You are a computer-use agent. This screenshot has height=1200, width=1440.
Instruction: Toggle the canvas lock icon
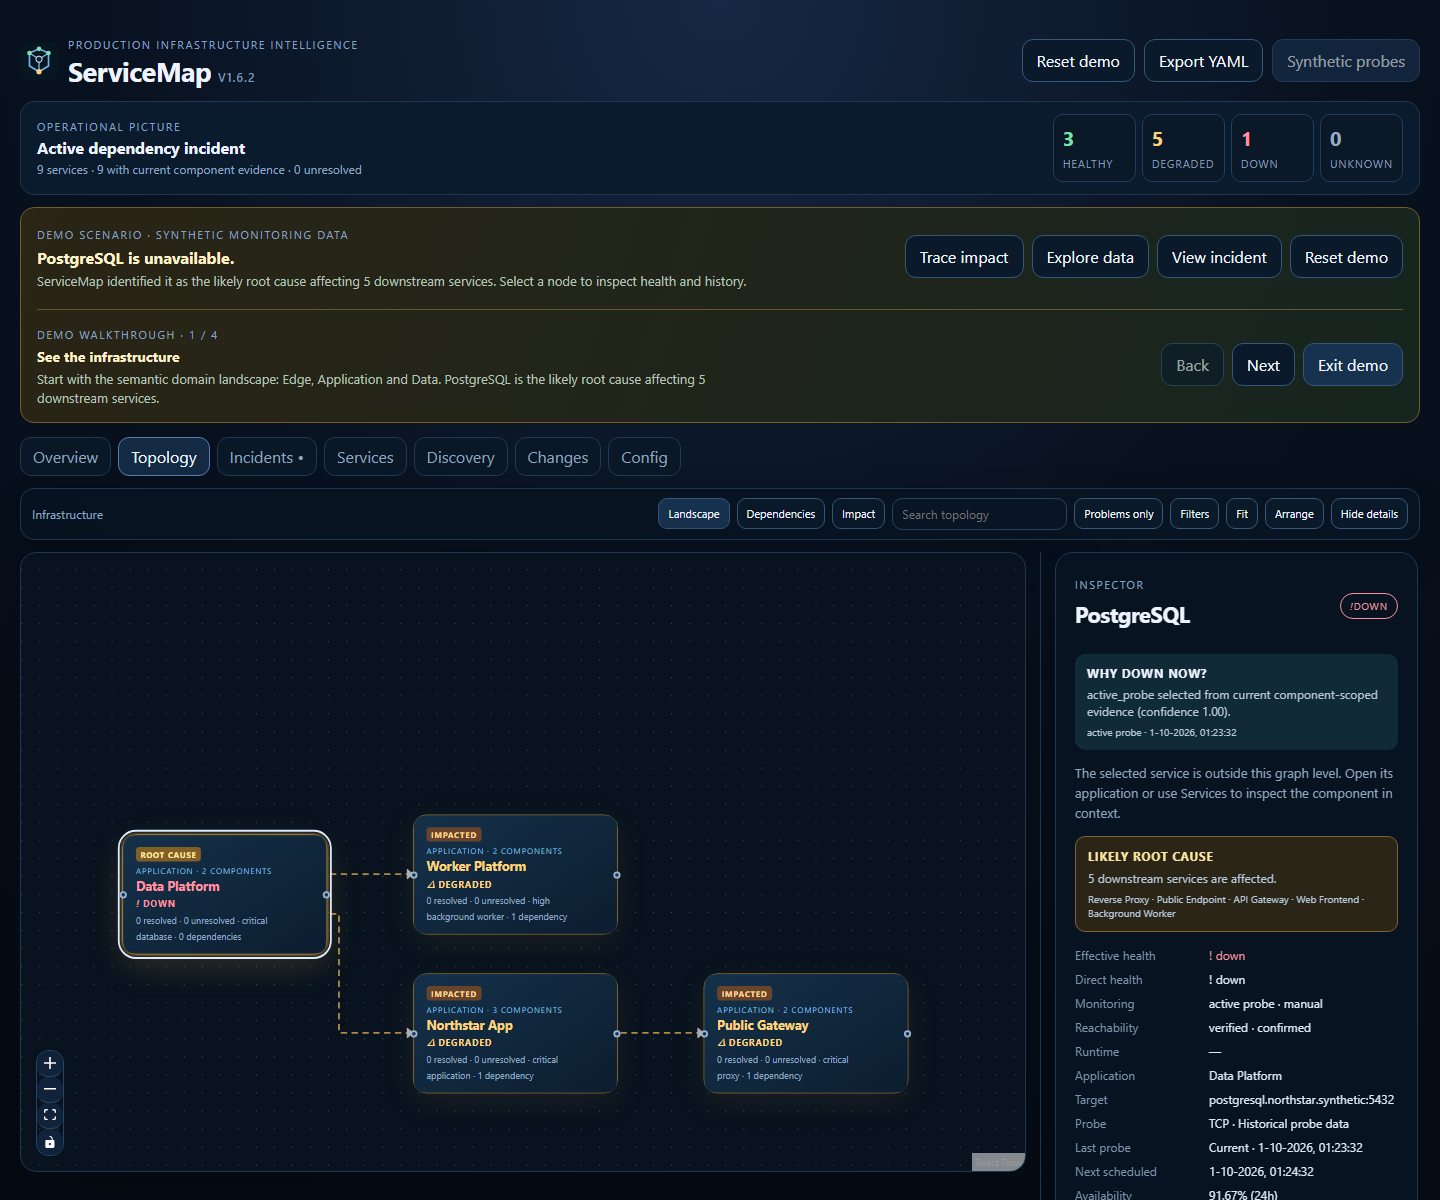click(x=50, y=1142)
